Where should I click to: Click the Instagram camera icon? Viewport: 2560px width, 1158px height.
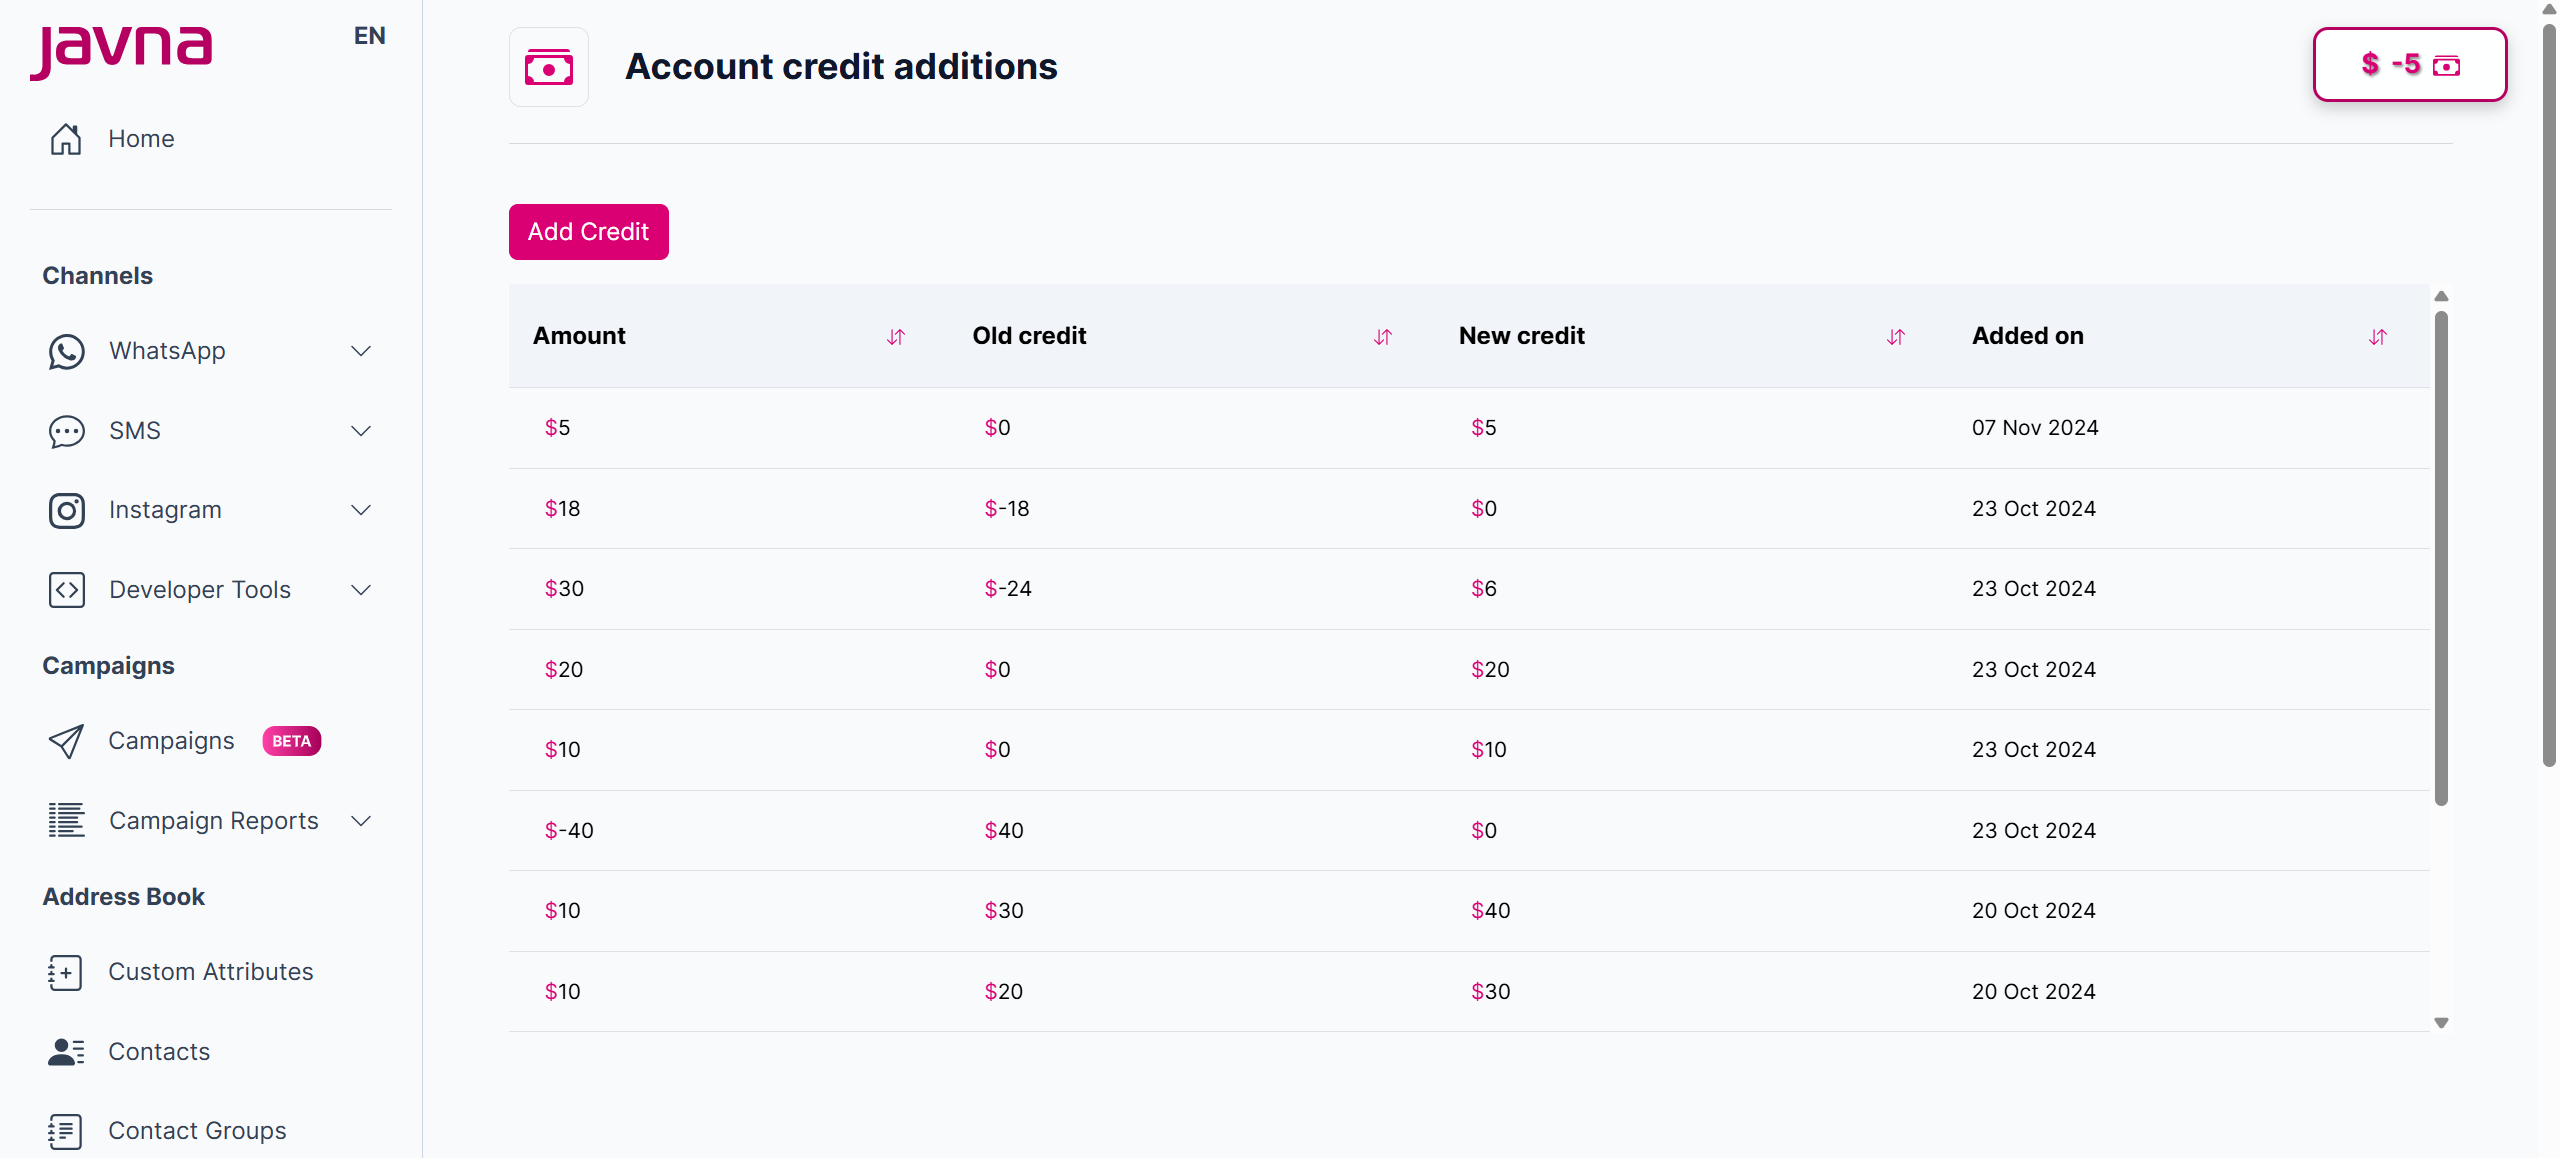66,511
